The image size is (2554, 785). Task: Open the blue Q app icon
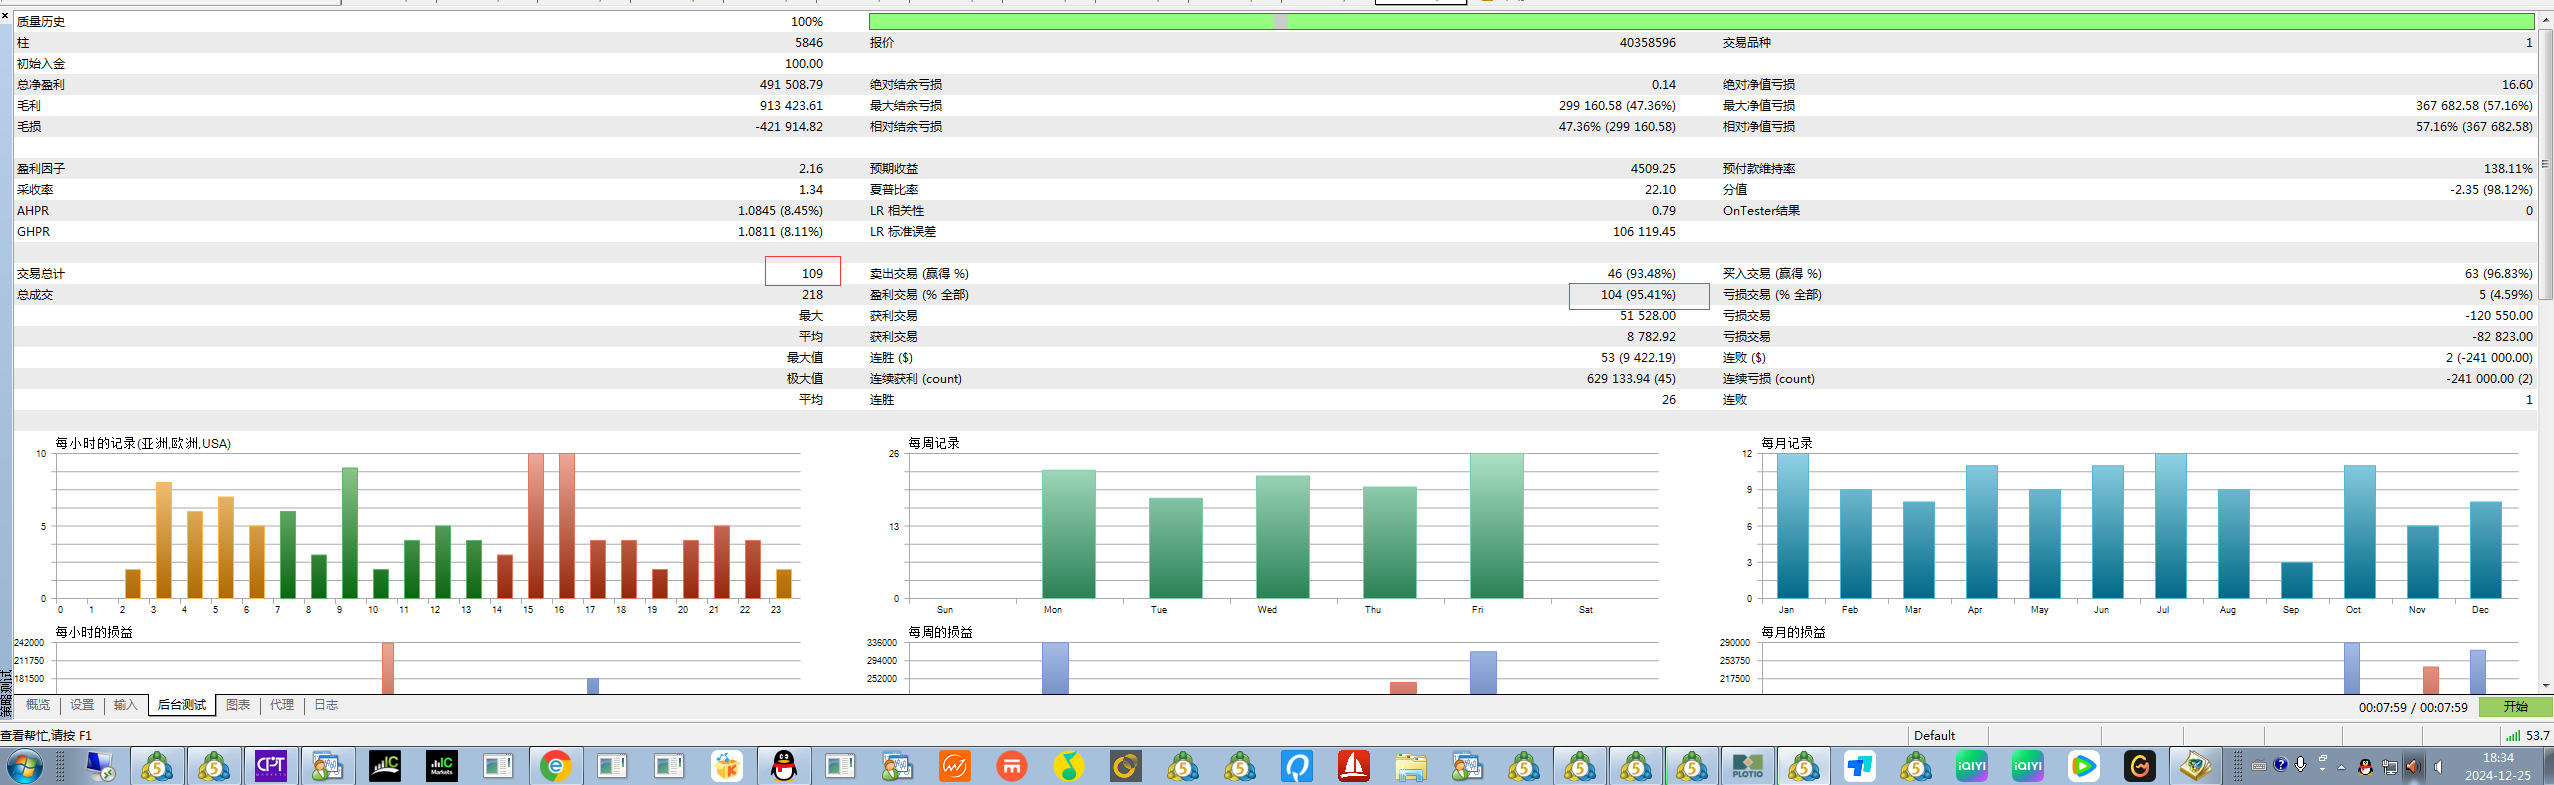coord(1296,767)
